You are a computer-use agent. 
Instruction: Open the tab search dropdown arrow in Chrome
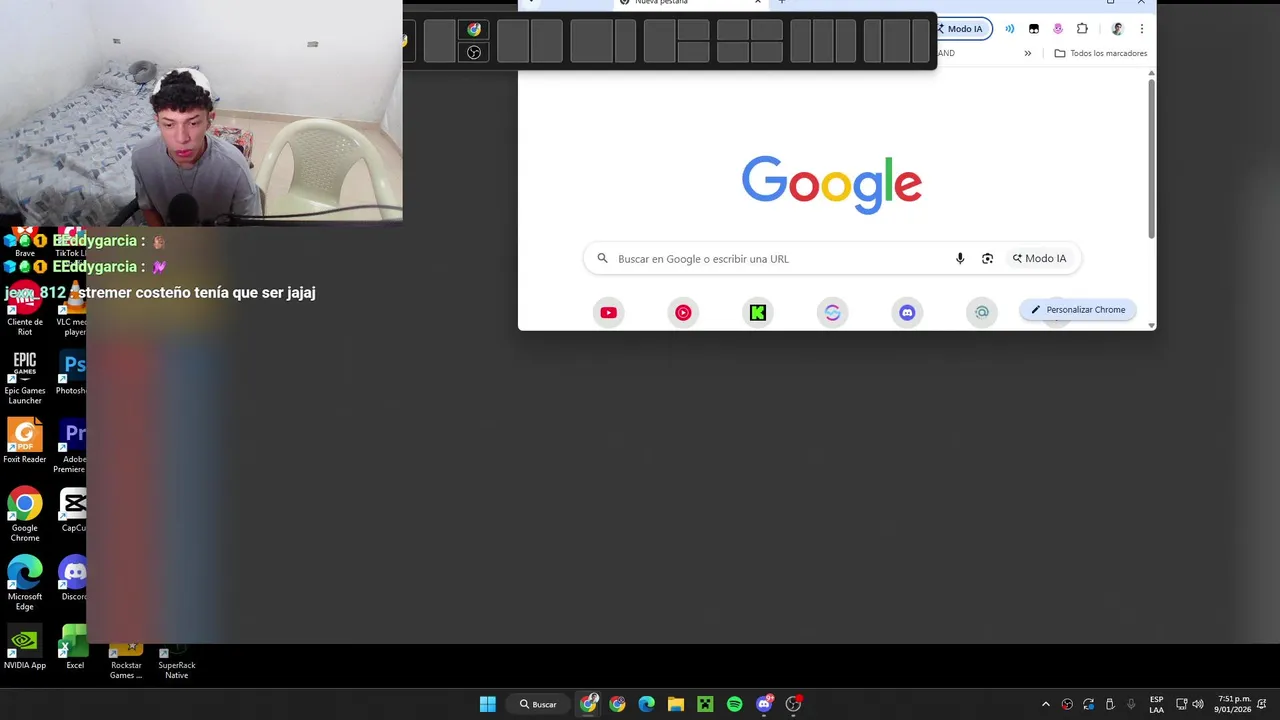tap(531, 2)
